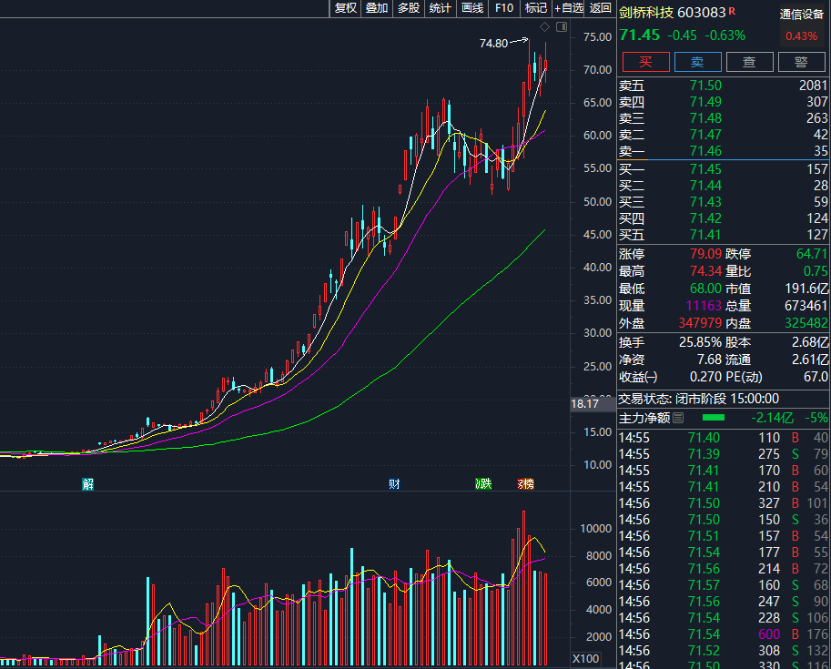Click the X100 volume unit label
The width and height of the screenshot is (831, 669).
(x=584, y=659)
